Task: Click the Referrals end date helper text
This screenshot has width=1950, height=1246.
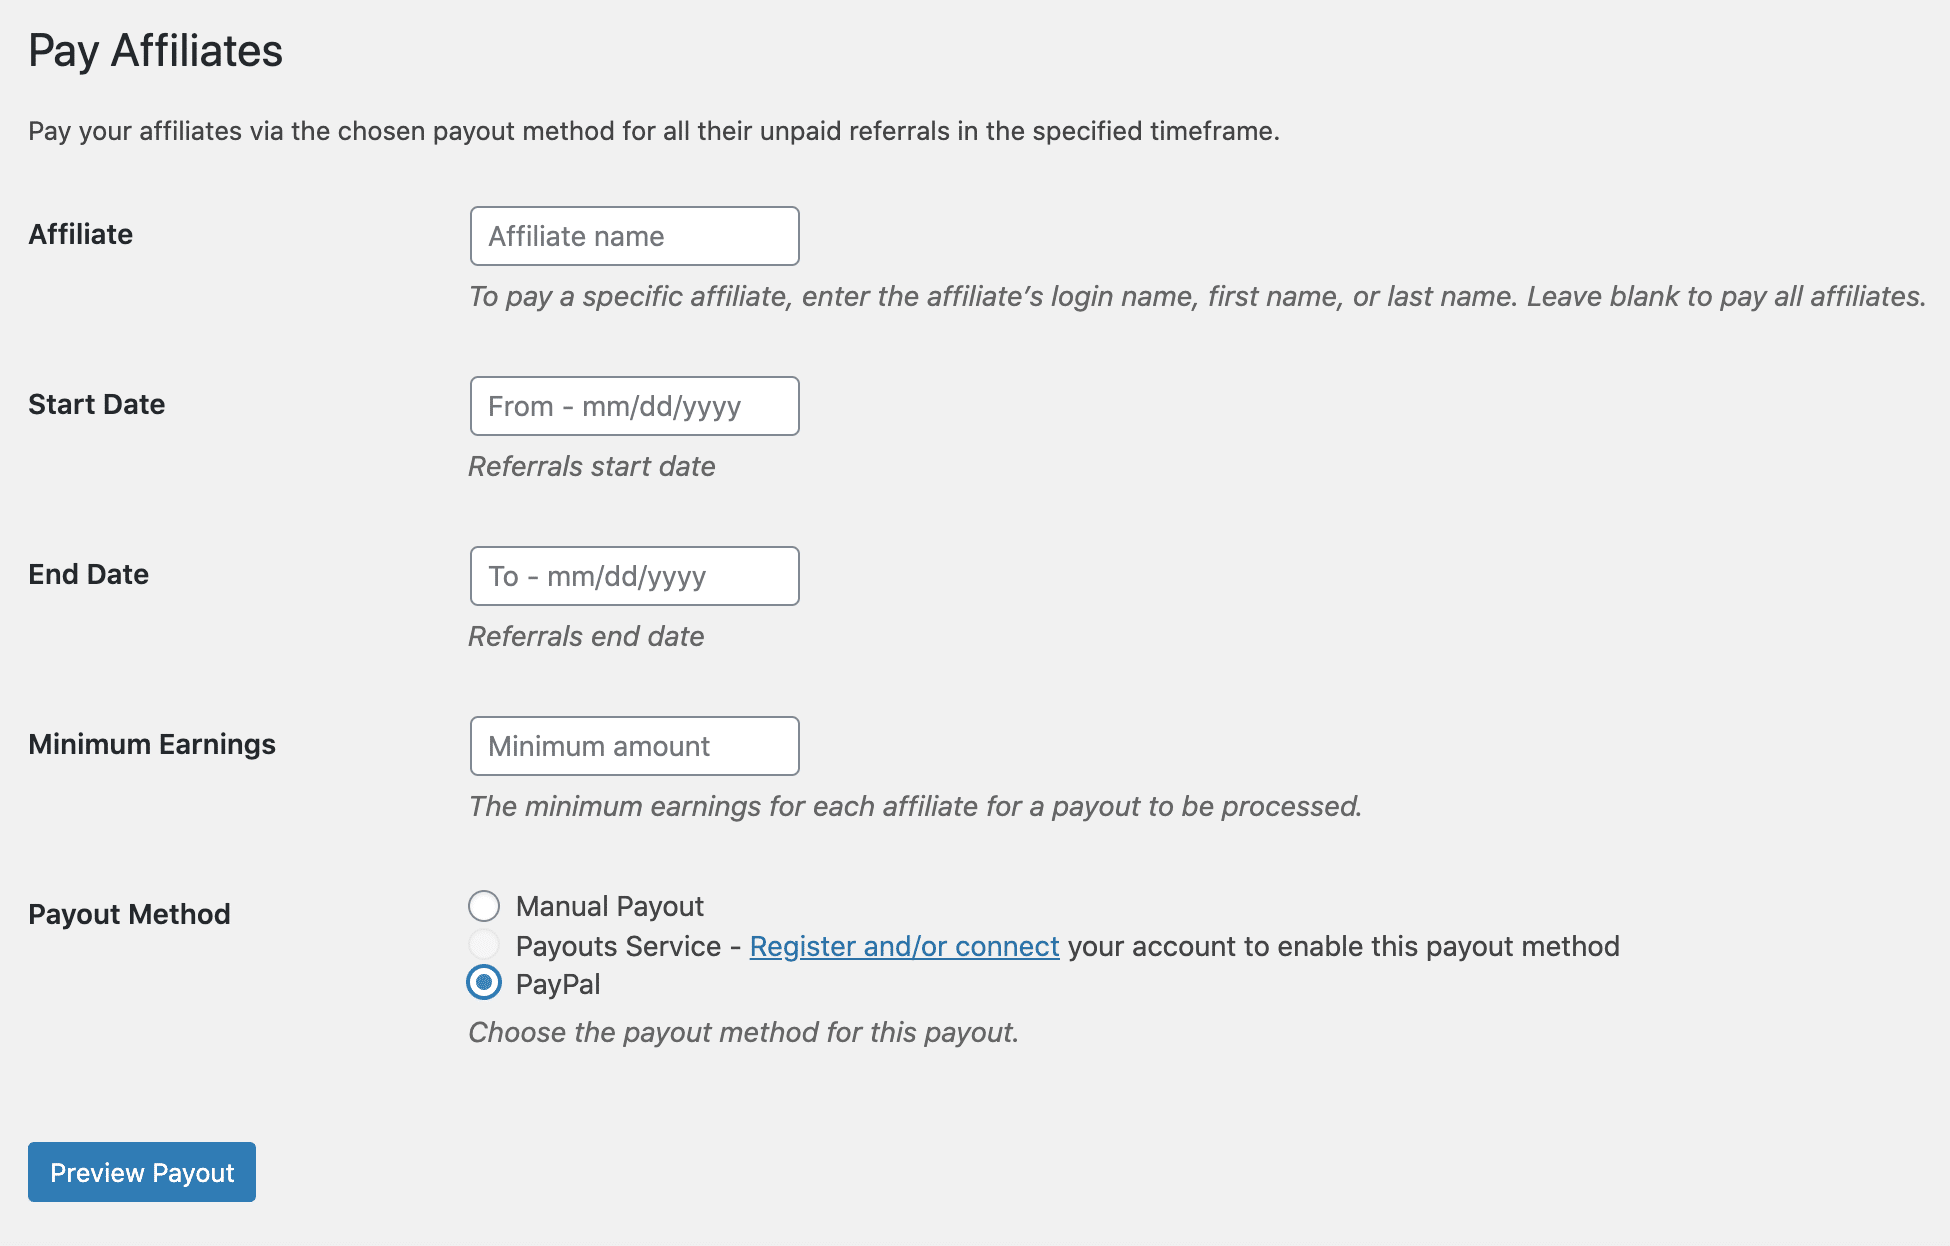Action: [x=586, y=636]
